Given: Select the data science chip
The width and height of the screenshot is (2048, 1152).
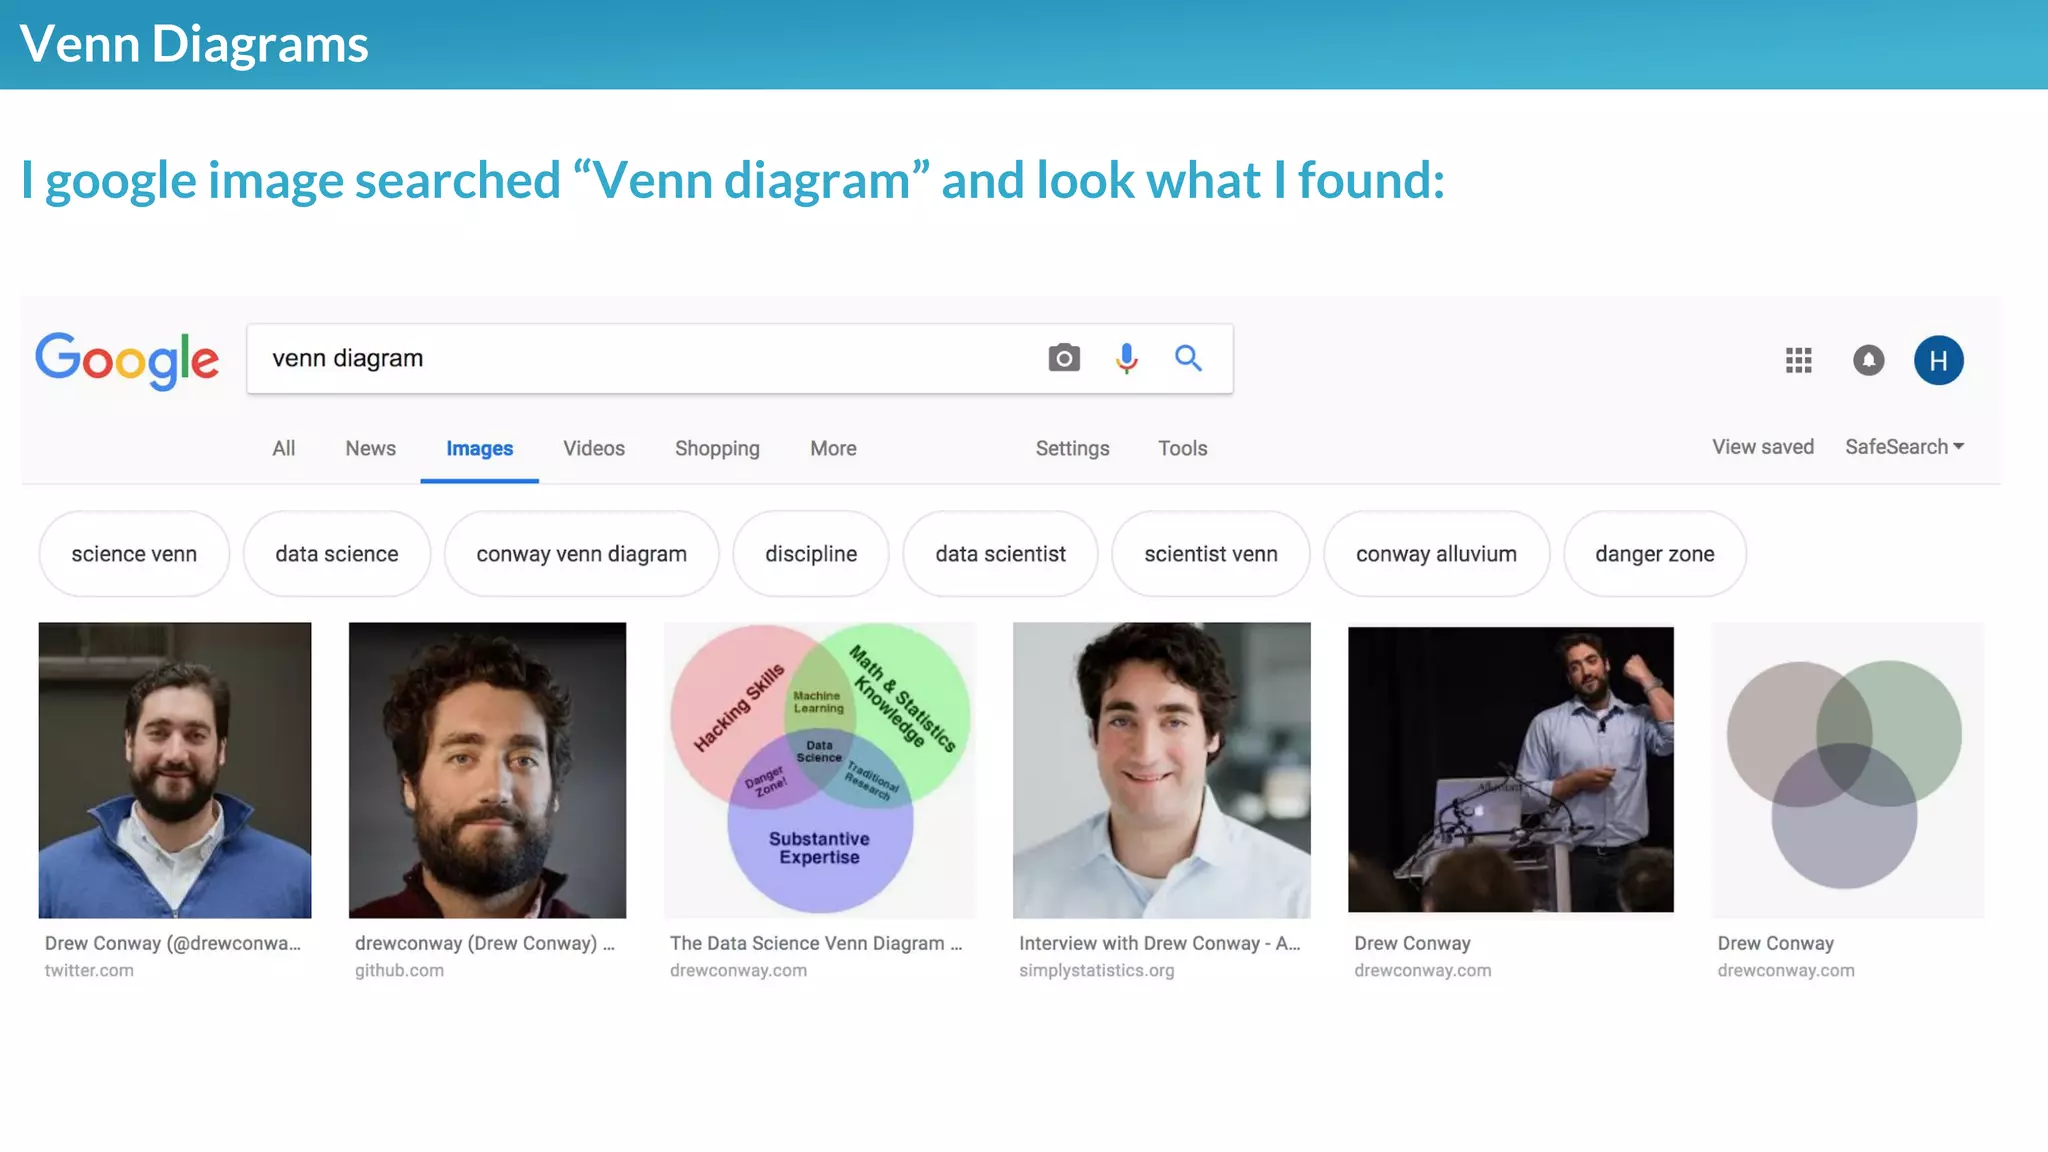Looking at the screenshot, I should tap(337, 554).
